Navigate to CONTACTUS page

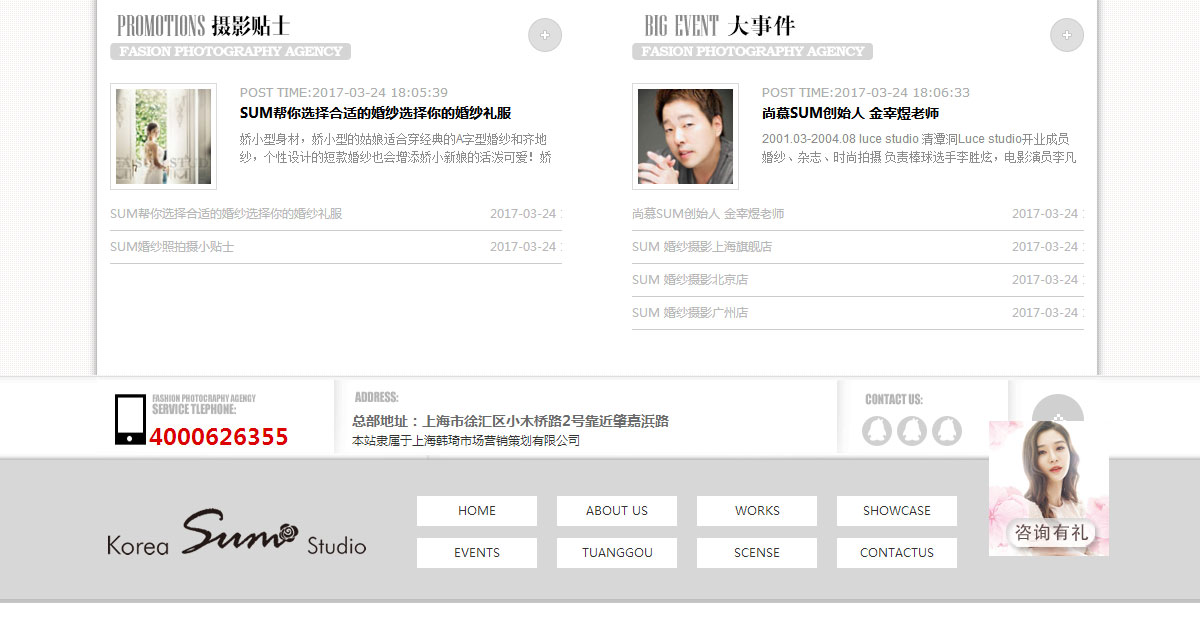coord(897,553)
